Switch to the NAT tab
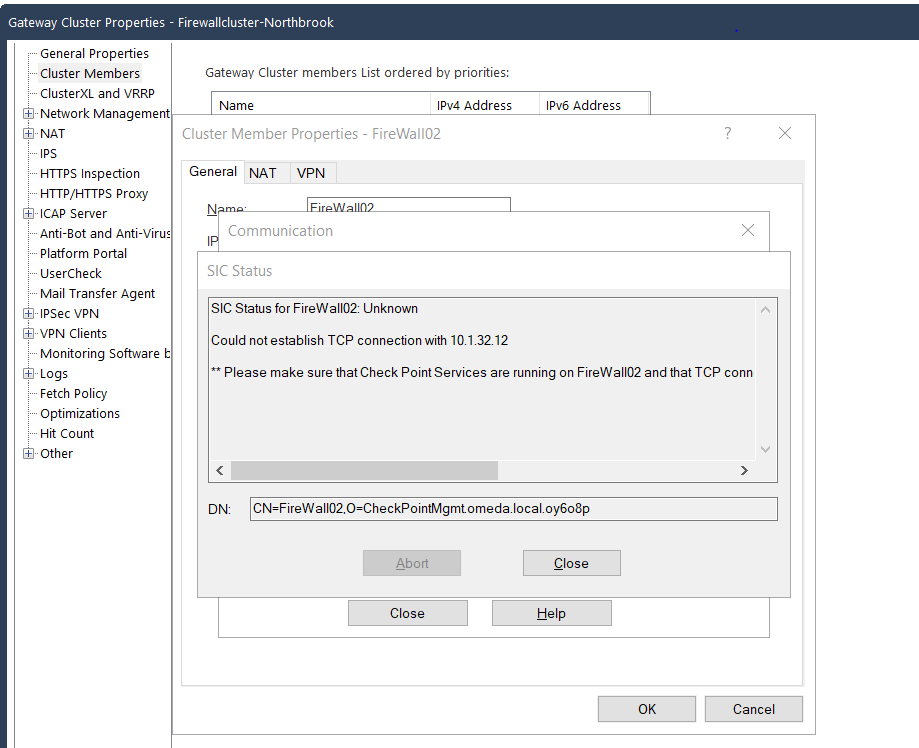The width and height of the screenshot is (919, 748). click(265, 172)
